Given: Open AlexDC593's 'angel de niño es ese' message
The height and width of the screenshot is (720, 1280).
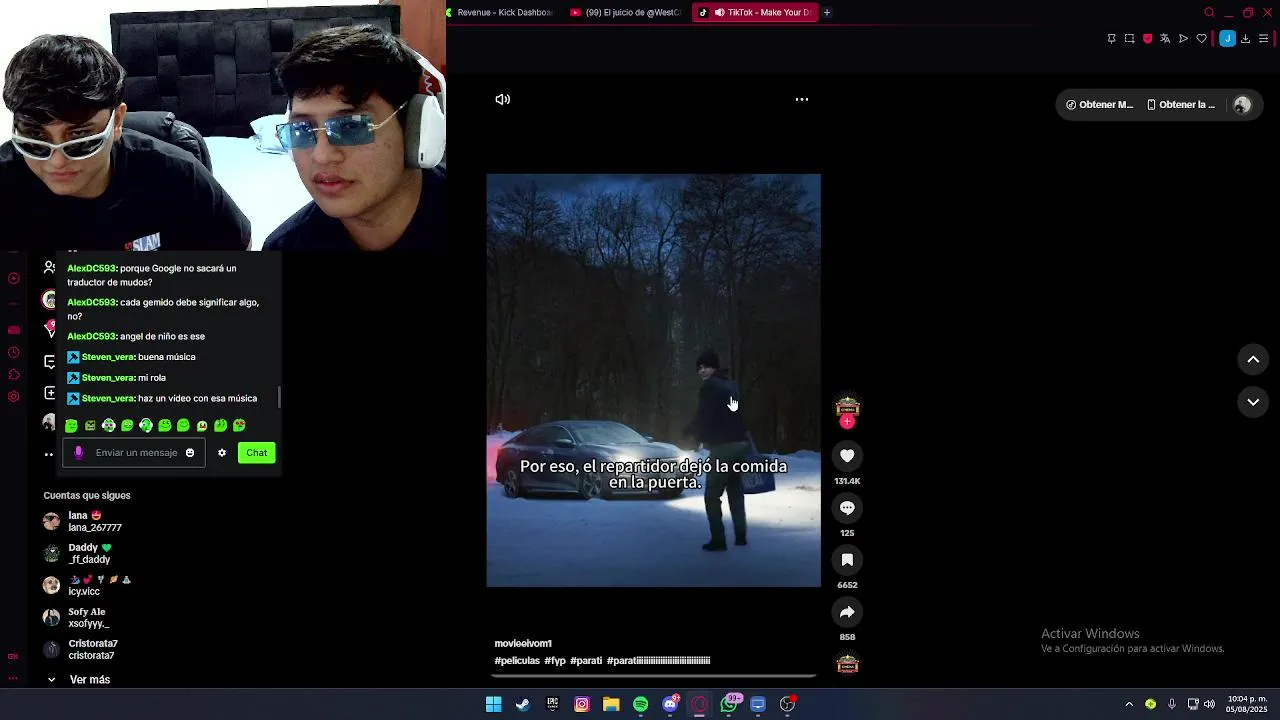Looking at the screenshot, I should [136, 336].
